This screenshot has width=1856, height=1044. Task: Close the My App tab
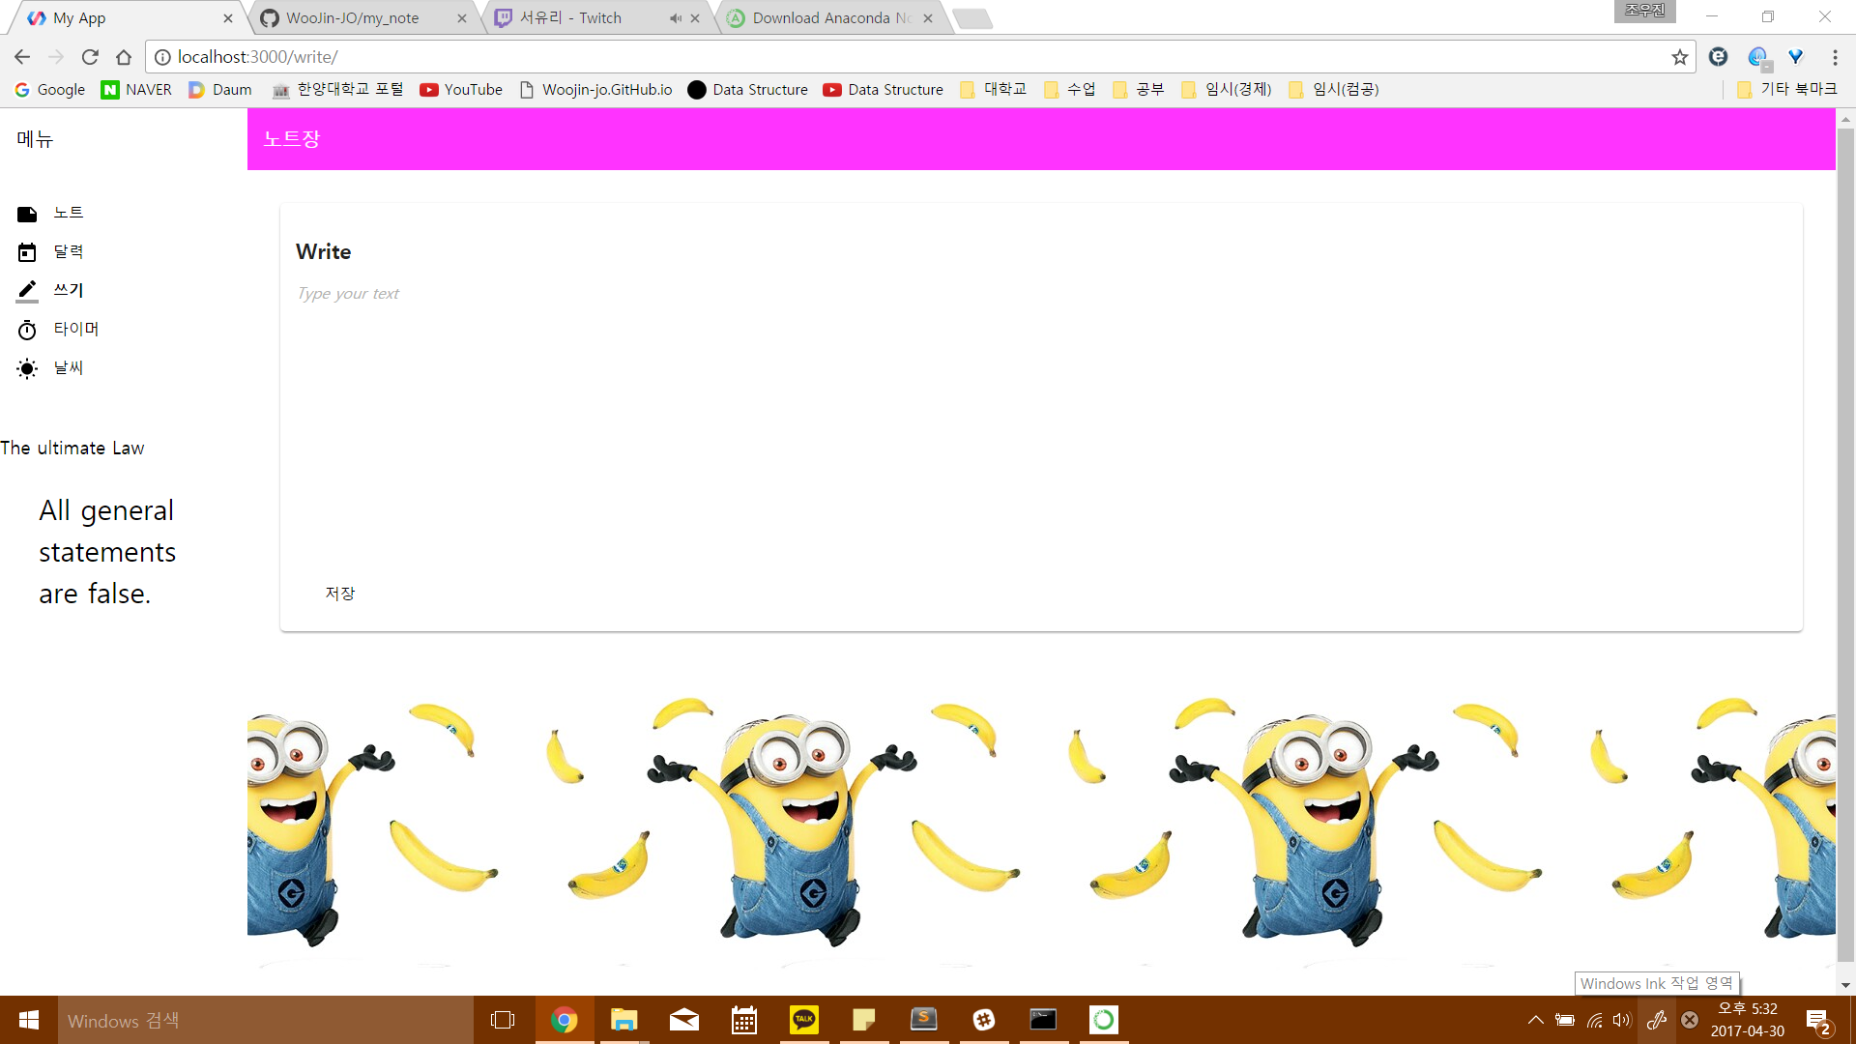pos(228,18)
